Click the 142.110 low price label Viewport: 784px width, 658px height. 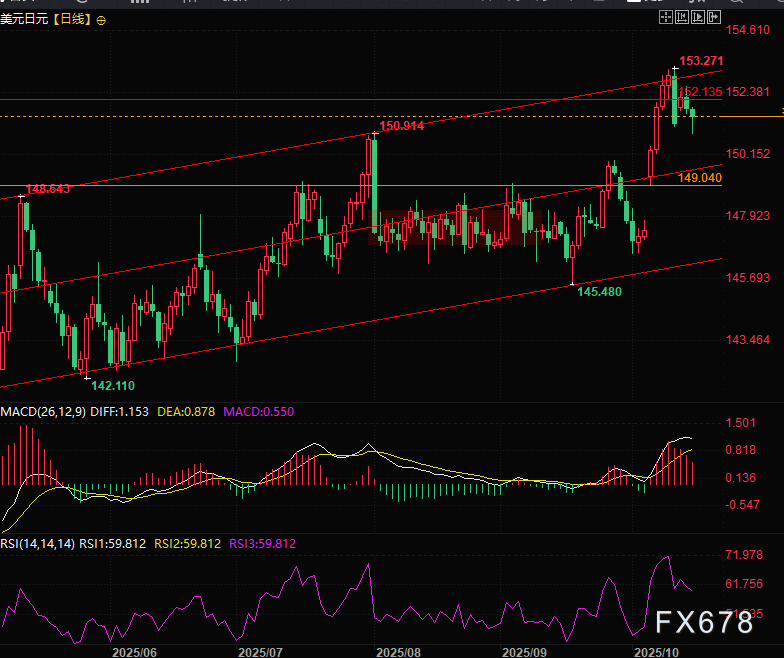pyautogui.click(x=112, y=385)
